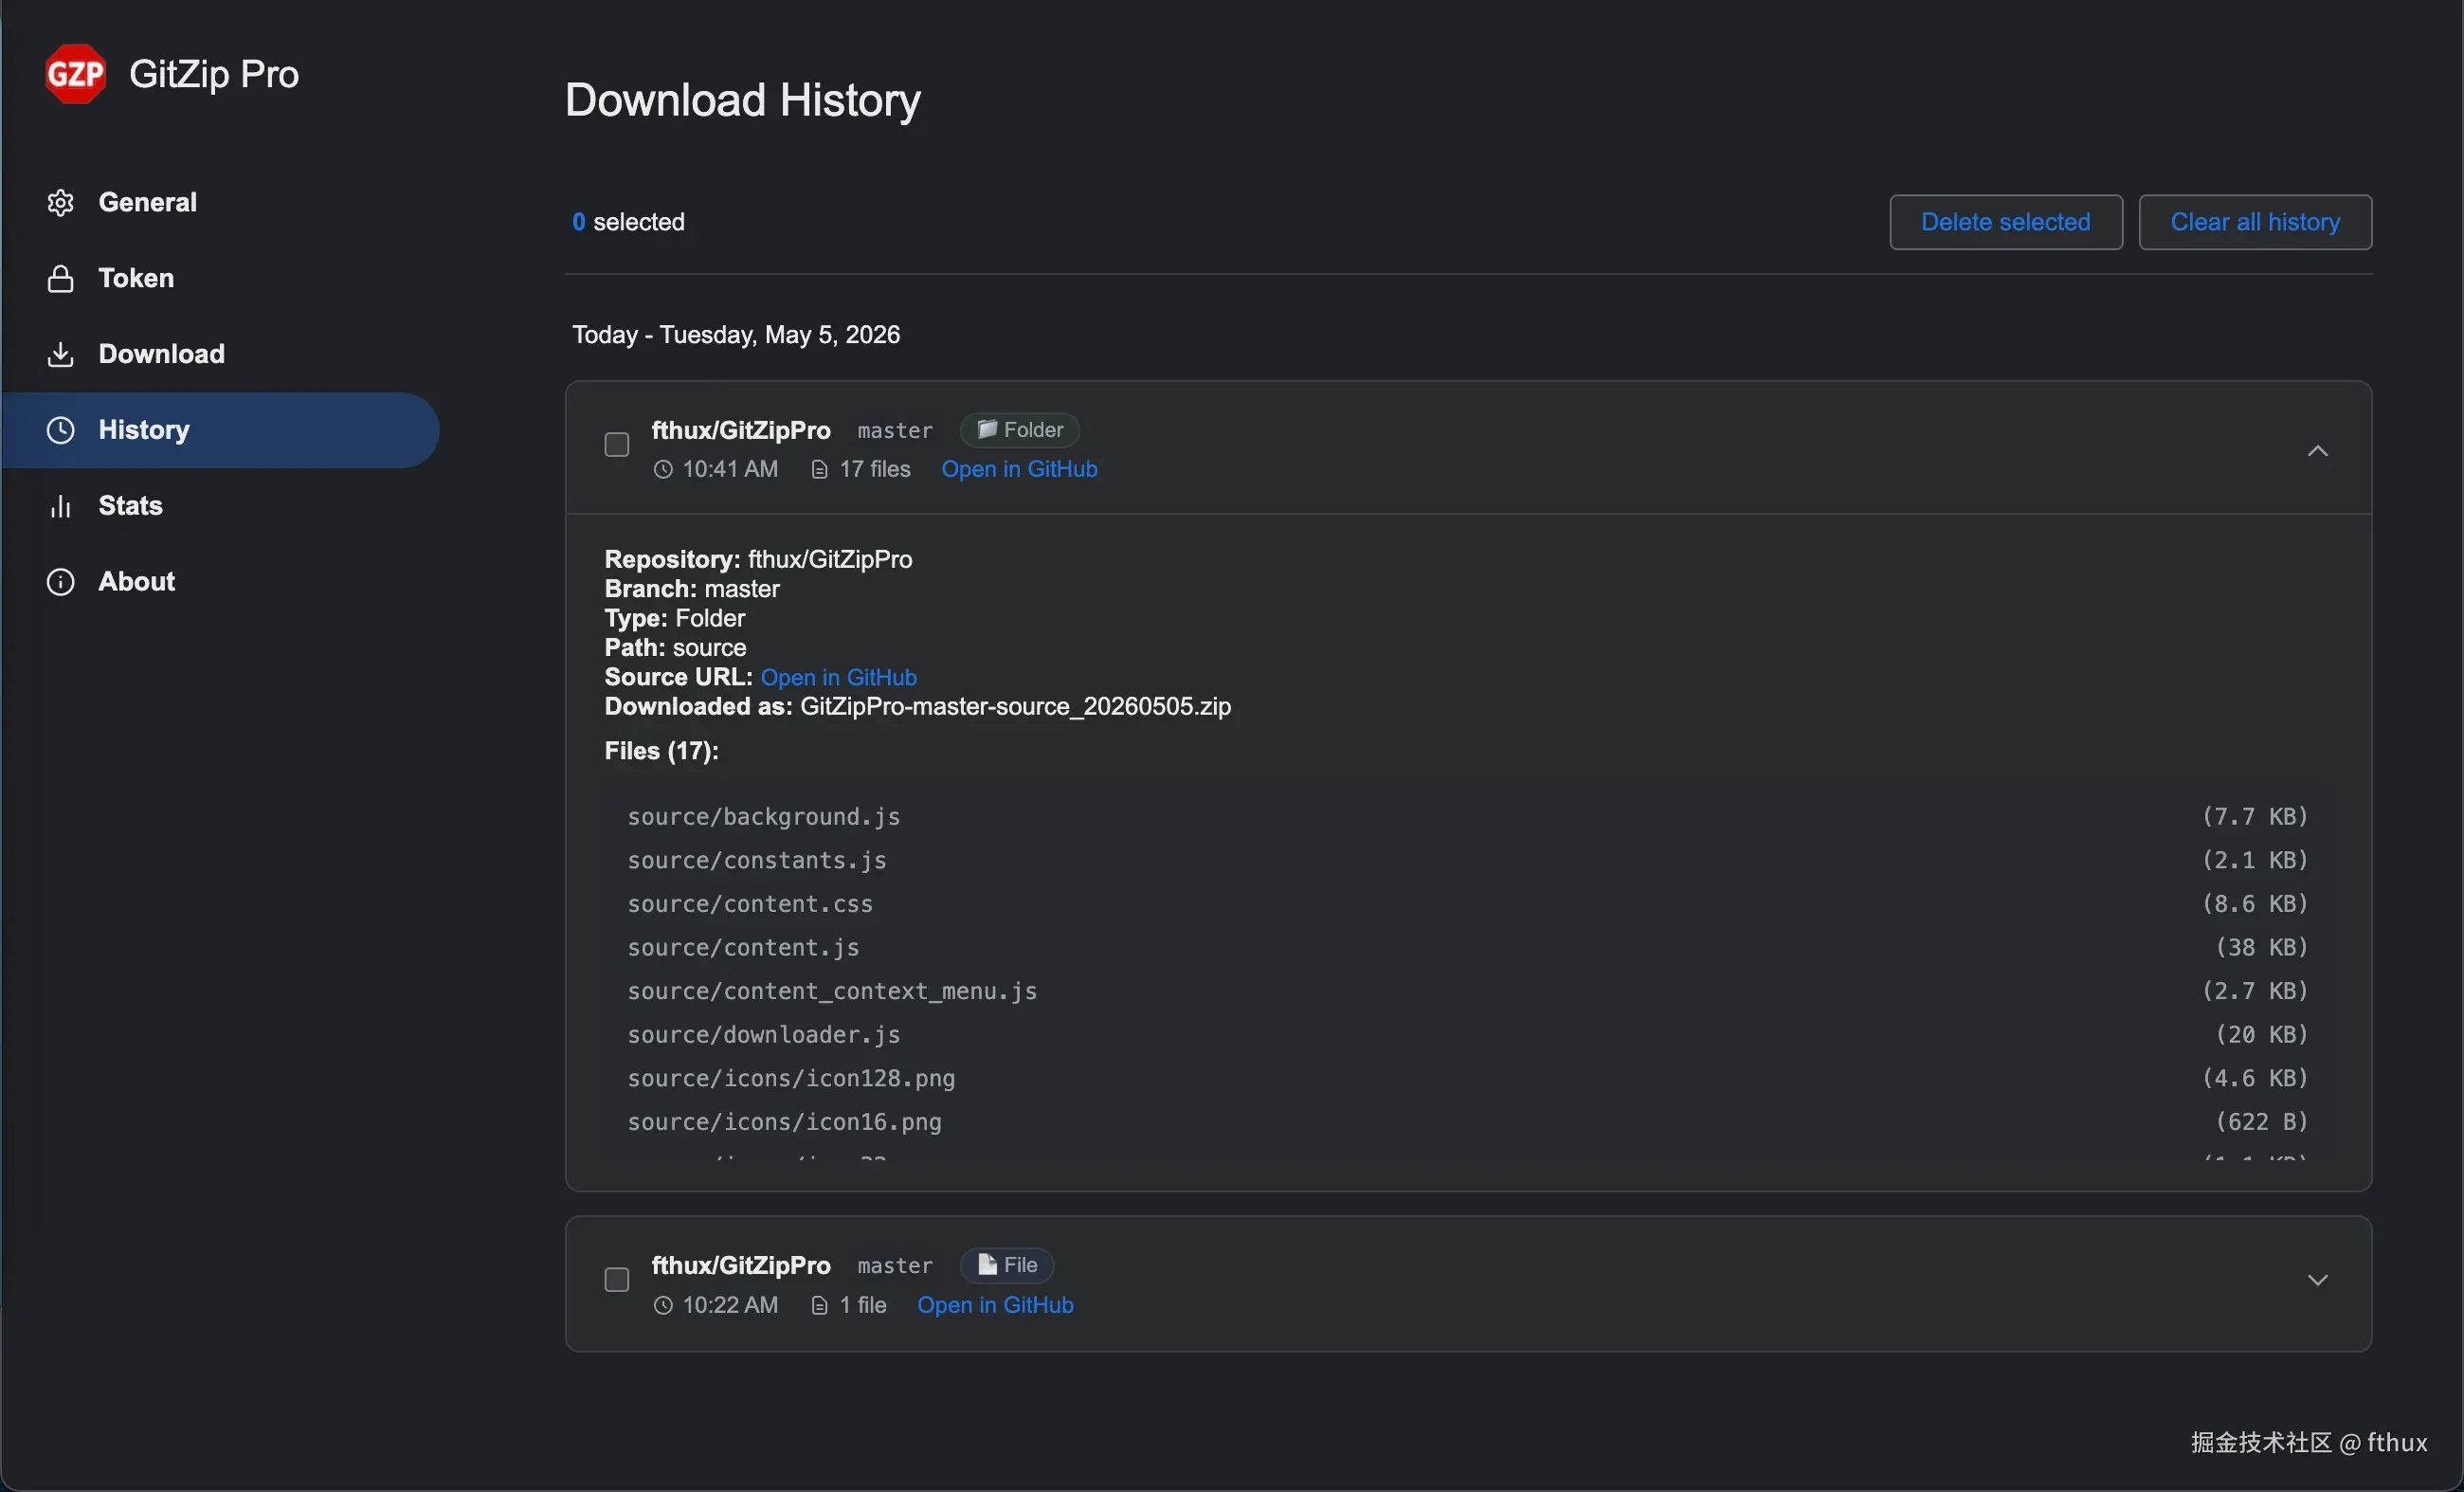Click fthux/GitZipPro title of folder entry

click(741, 430)
